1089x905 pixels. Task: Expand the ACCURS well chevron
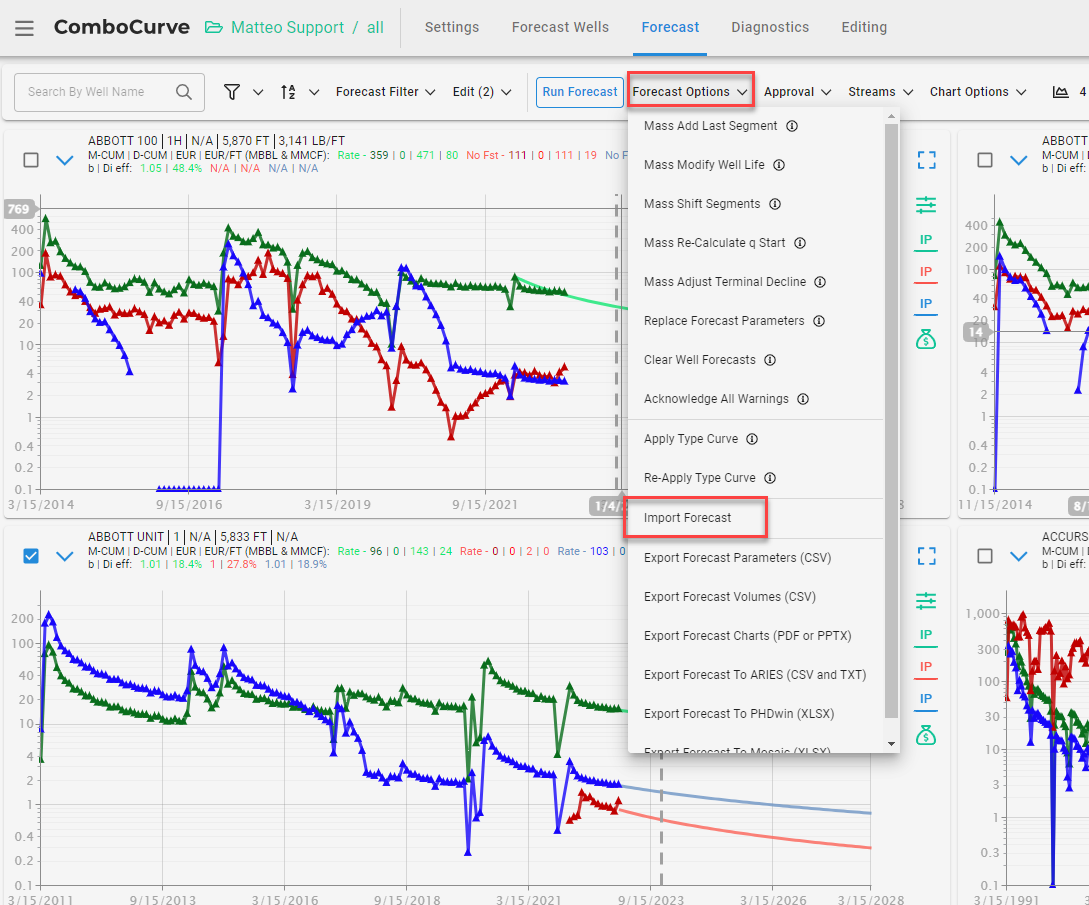point(1019,556)
